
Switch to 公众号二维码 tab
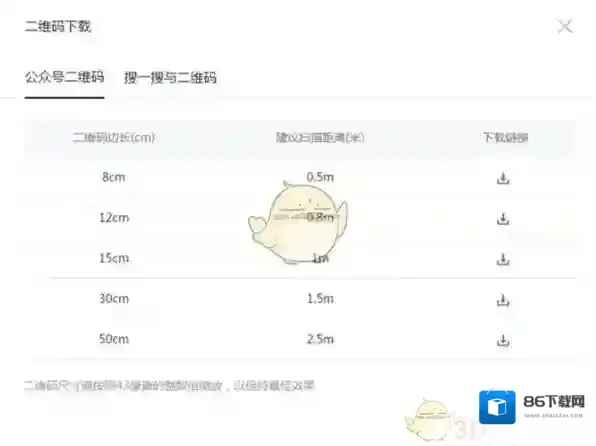(64, 77)
